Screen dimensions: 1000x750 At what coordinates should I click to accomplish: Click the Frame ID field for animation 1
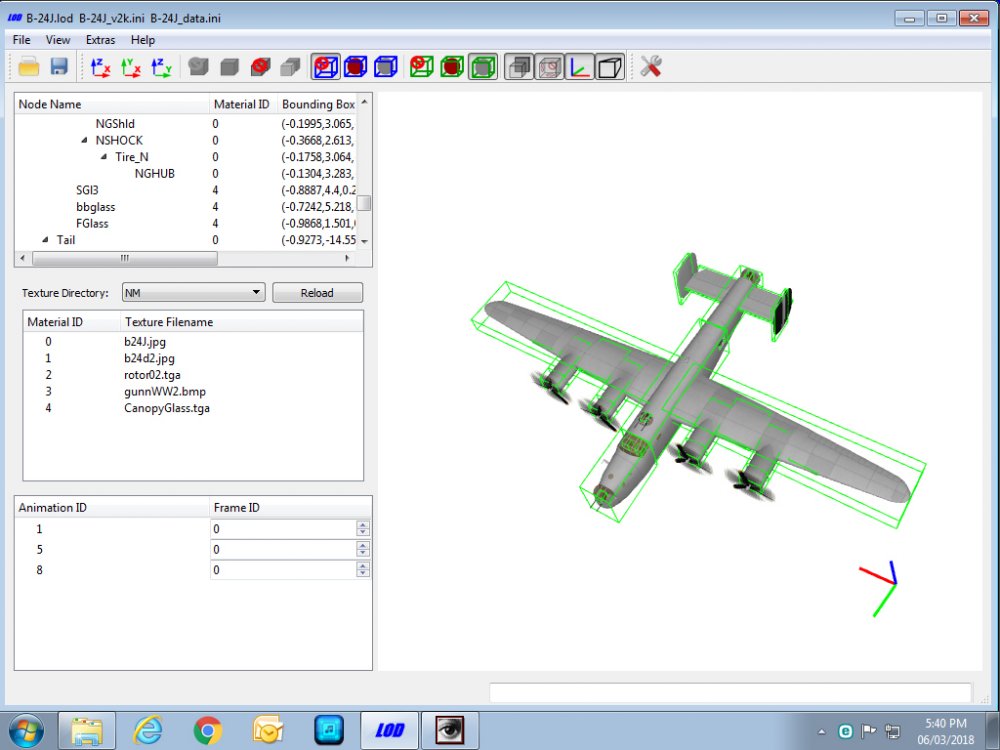coord(284,529)
